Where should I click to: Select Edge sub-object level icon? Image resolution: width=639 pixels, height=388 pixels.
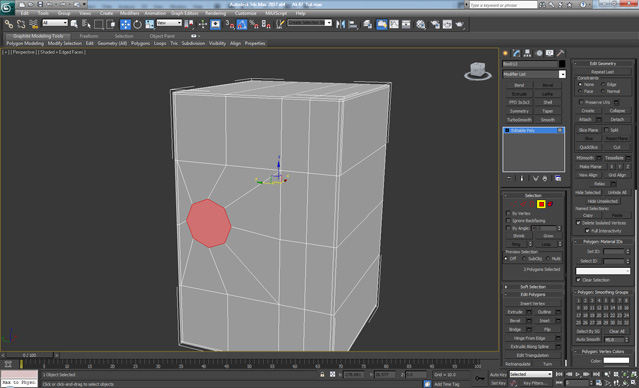click(x=523, y=204)
